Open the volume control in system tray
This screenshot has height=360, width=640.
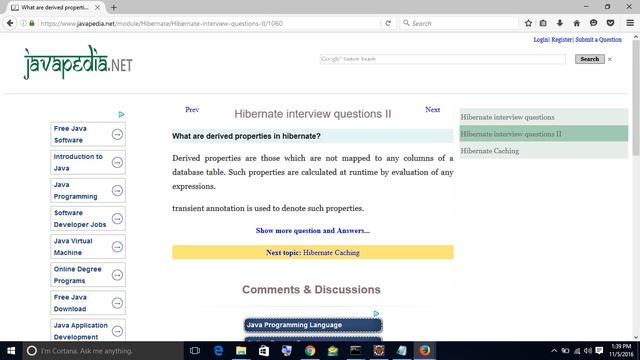(588, 351)
